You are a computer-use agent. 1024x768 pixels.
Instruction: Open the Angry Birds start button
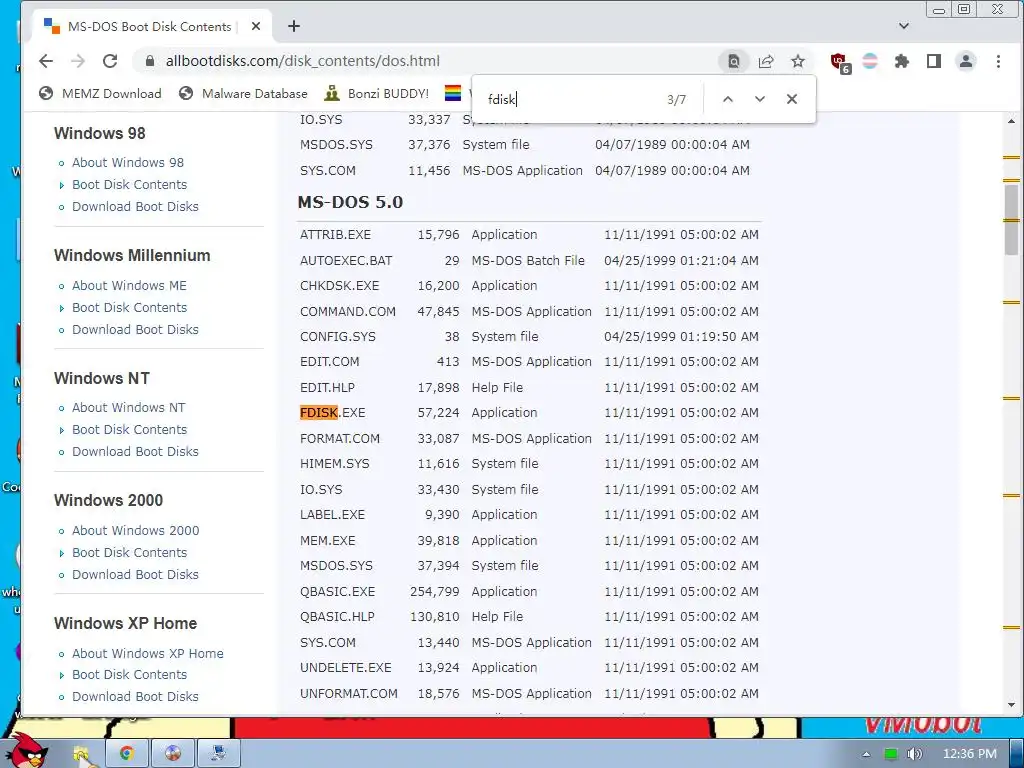click(x=29, y=749)
